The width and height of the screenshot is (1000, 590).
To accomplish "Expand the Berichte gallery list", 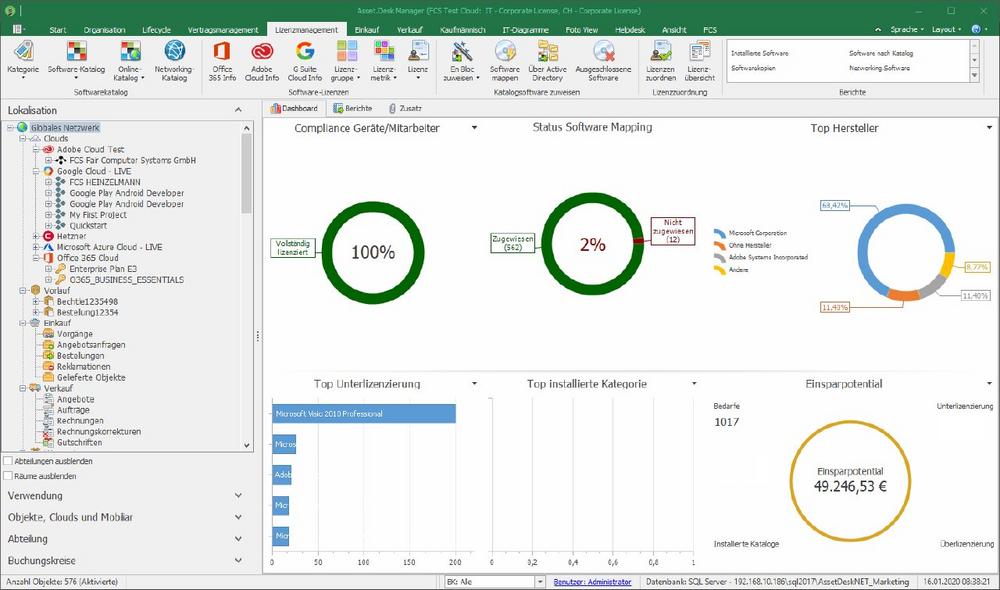I will pyautogui.click(x=974, y=75).
